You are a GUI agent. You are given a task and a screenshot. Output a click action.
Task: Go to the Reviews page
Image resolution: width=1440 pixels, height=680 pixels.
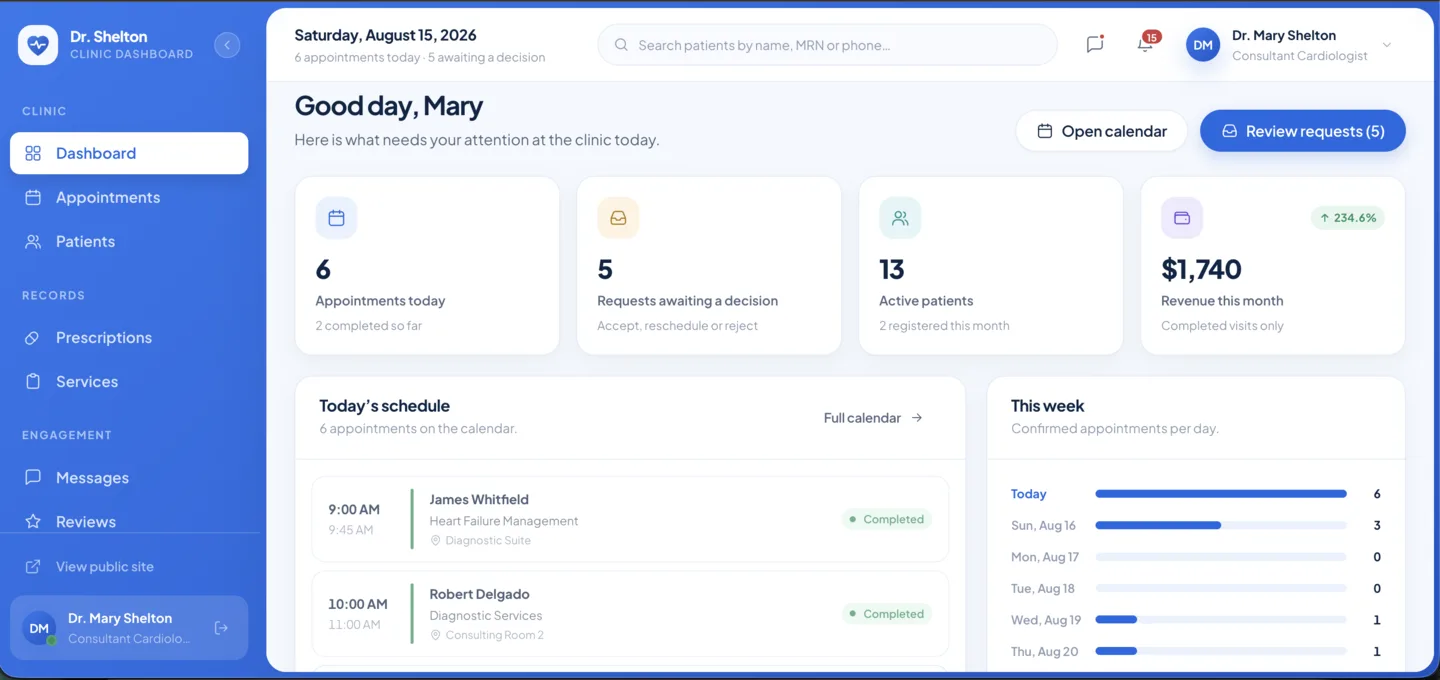click(x=129, y=521)
